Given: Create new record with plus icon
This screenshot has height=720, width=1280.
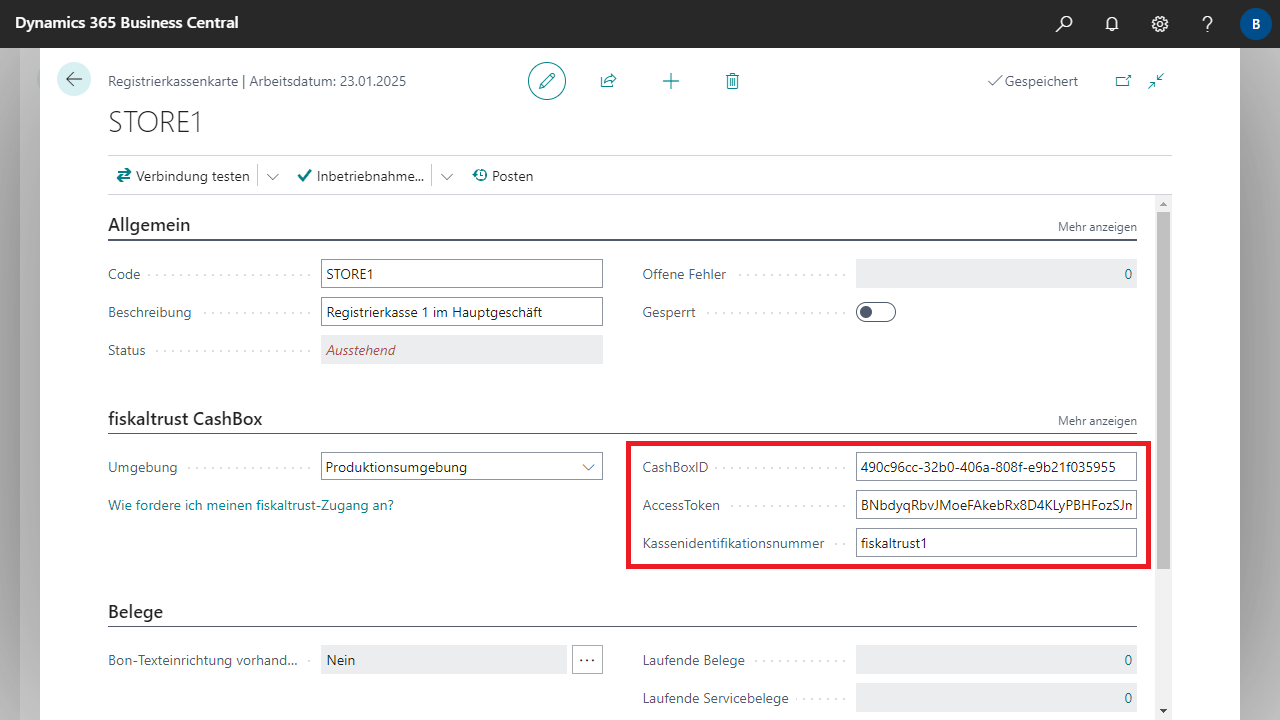Looking at the screenshot, I should click(671, 81).
